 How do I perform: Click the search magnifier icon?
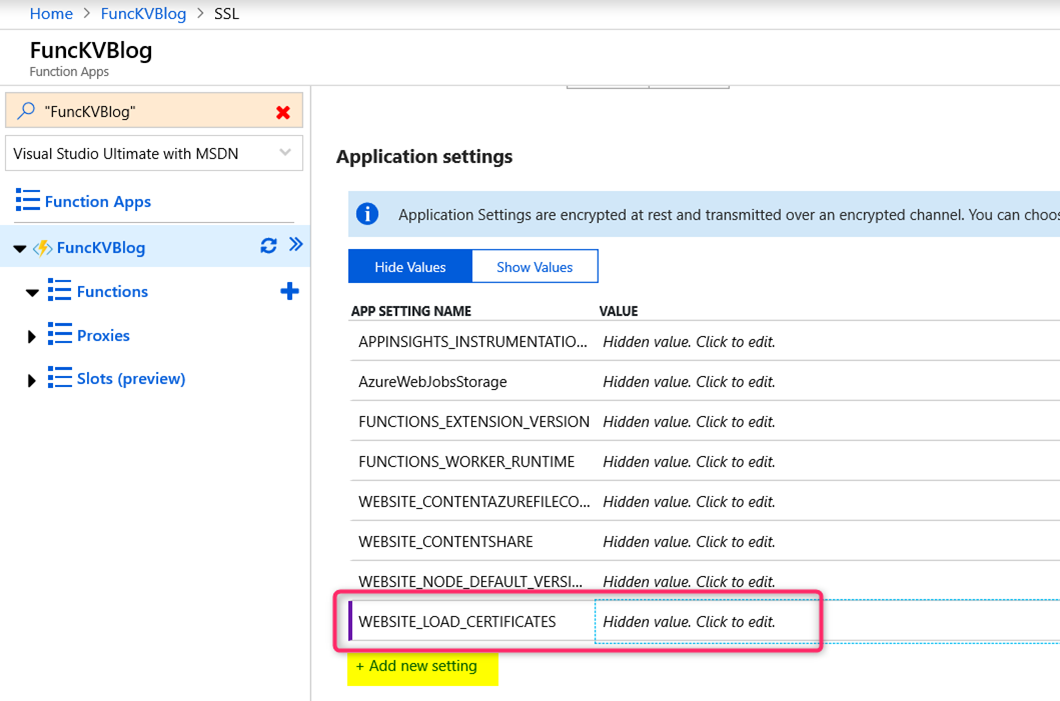(26, 110)
